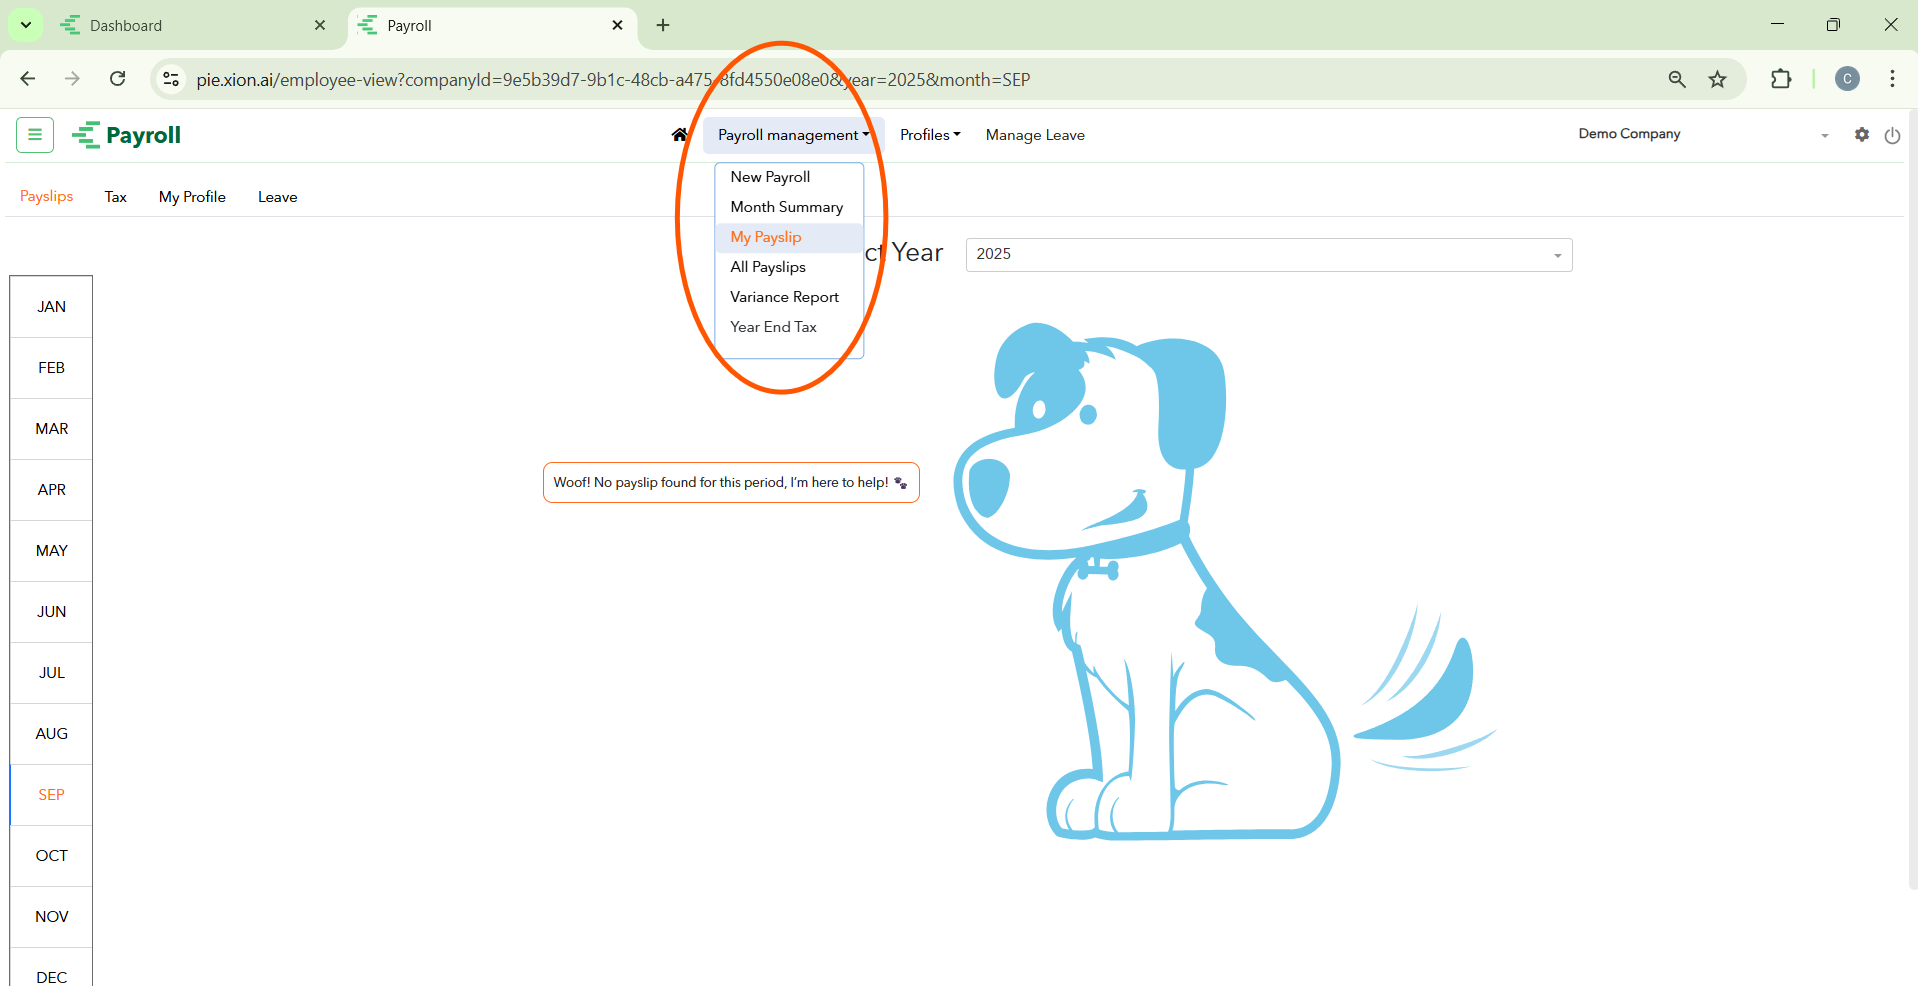Click the home icon in navigation bar
Image resolution: width=1918 pixels, height=986 pixels.
(x=680, y=135)
